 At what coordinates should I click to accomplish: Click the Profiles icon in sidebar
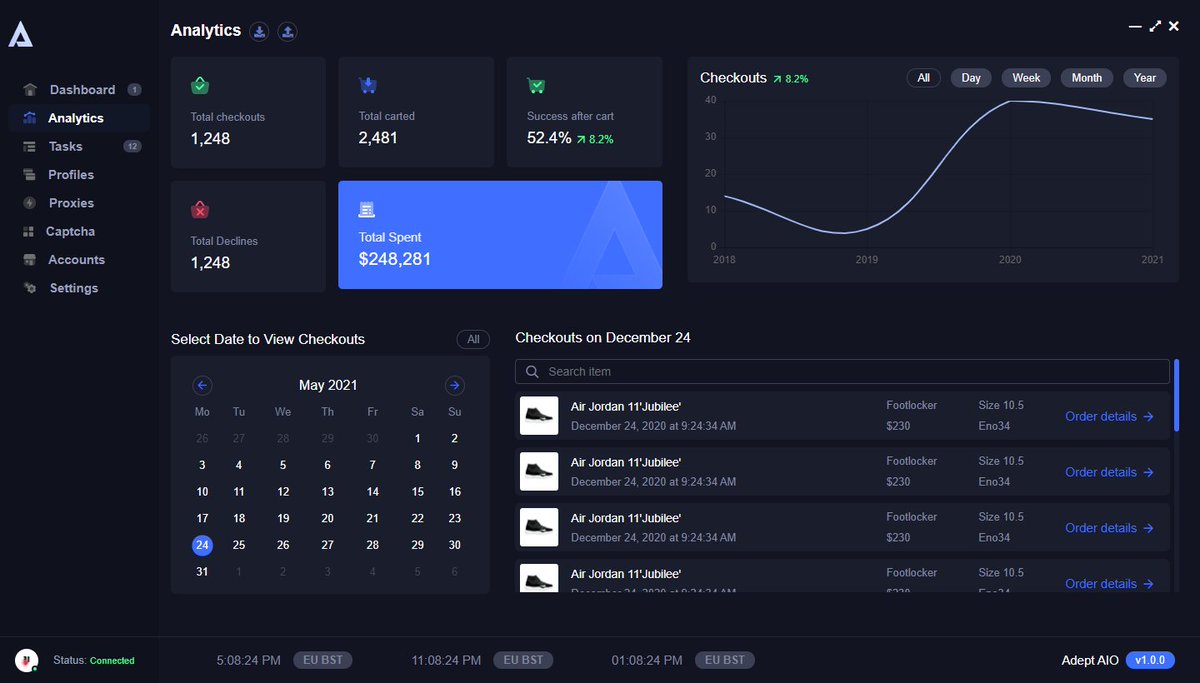[x=30, y=175]
